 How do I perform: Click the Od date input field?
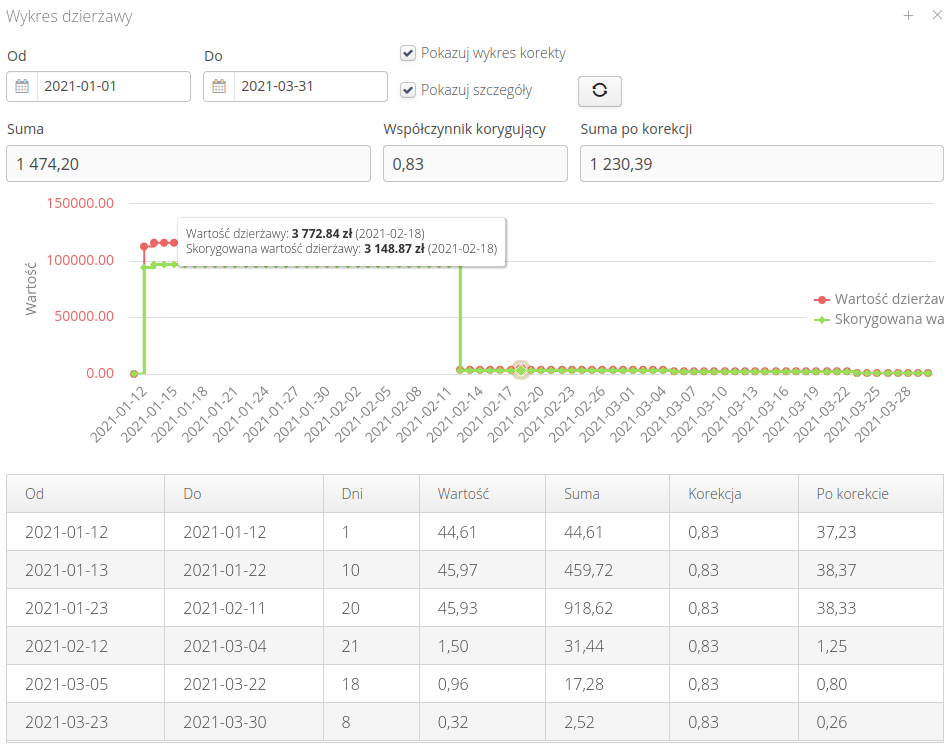(x=113, y=87)
